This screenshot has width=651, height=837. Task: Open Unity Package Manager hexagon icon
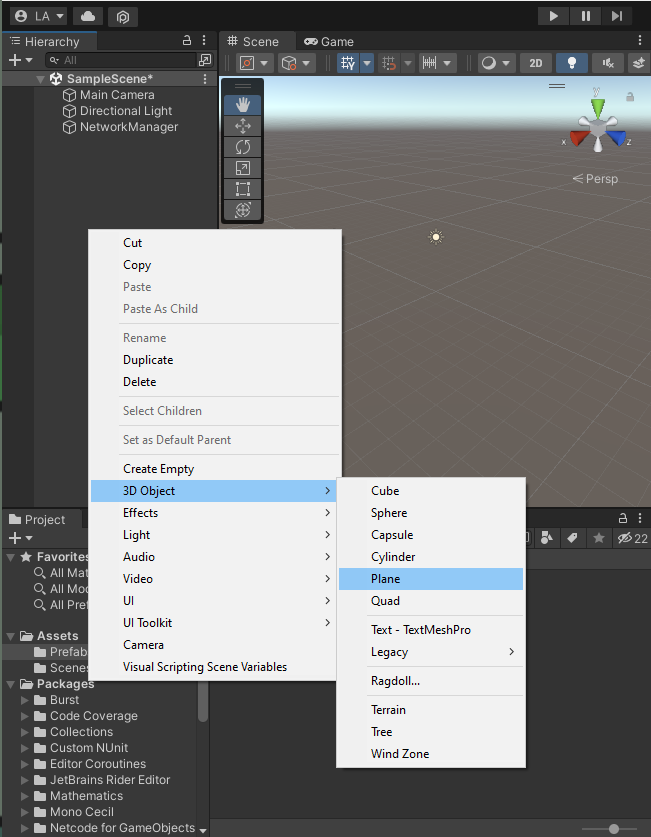tap(123, 17)
